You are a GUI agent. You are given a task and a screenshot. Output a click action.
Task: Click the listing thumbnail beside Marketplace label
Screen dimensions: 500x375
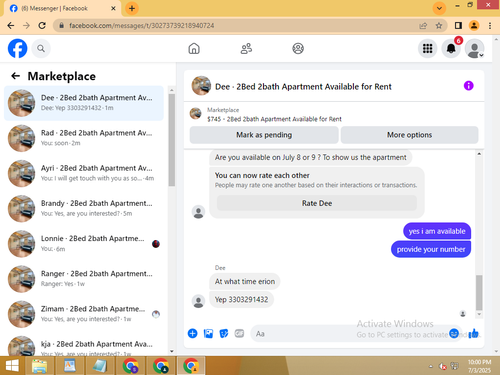pos(196,114)
